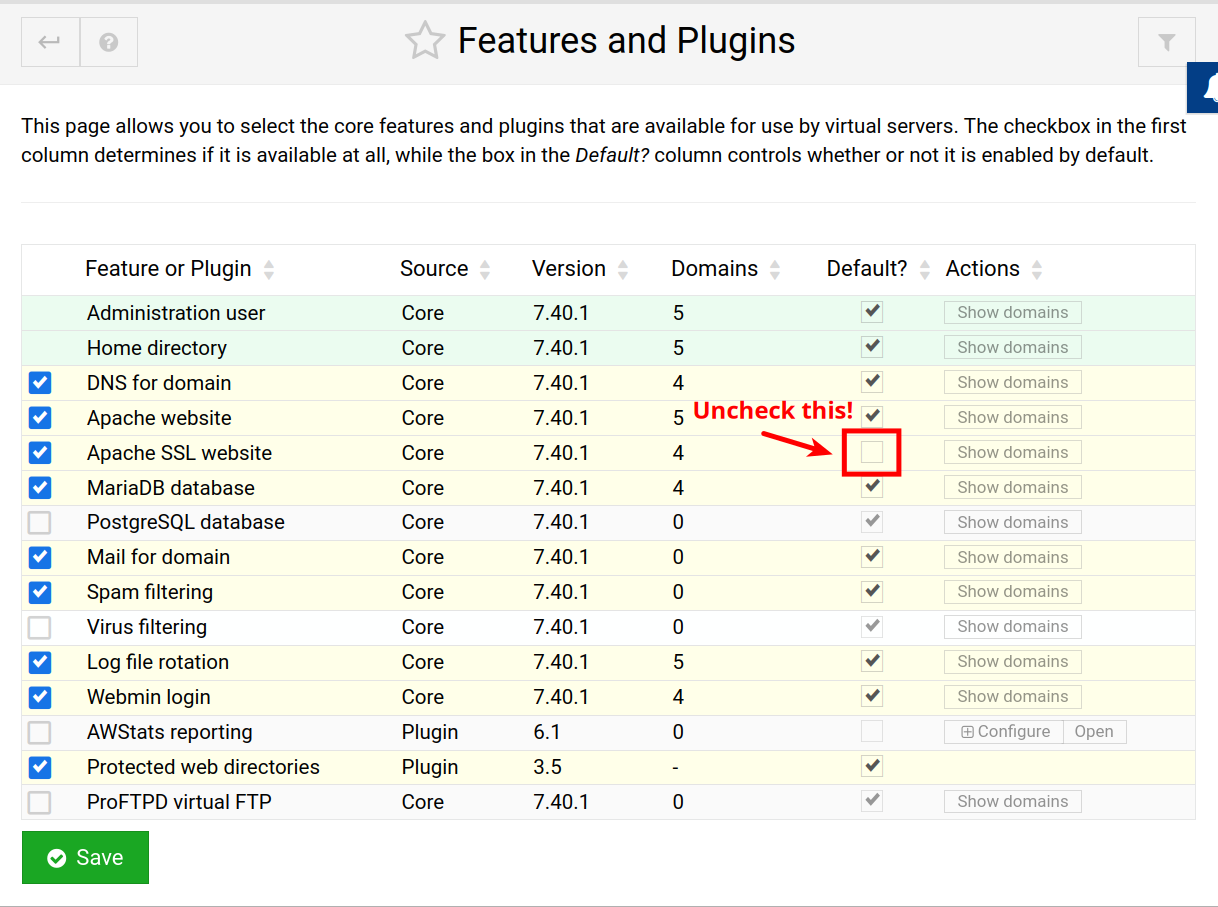This screenshot has height=907, width=1218.
Task: Disable the DNS for domain feature checkbox
Action: tap(40, 383)
